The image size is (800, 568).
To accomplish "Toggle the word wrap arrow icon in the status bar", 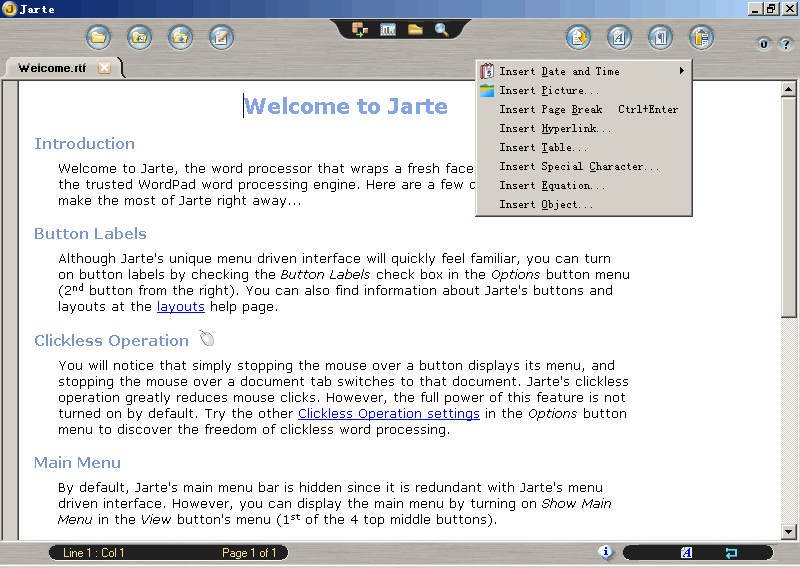I will 731,552.
